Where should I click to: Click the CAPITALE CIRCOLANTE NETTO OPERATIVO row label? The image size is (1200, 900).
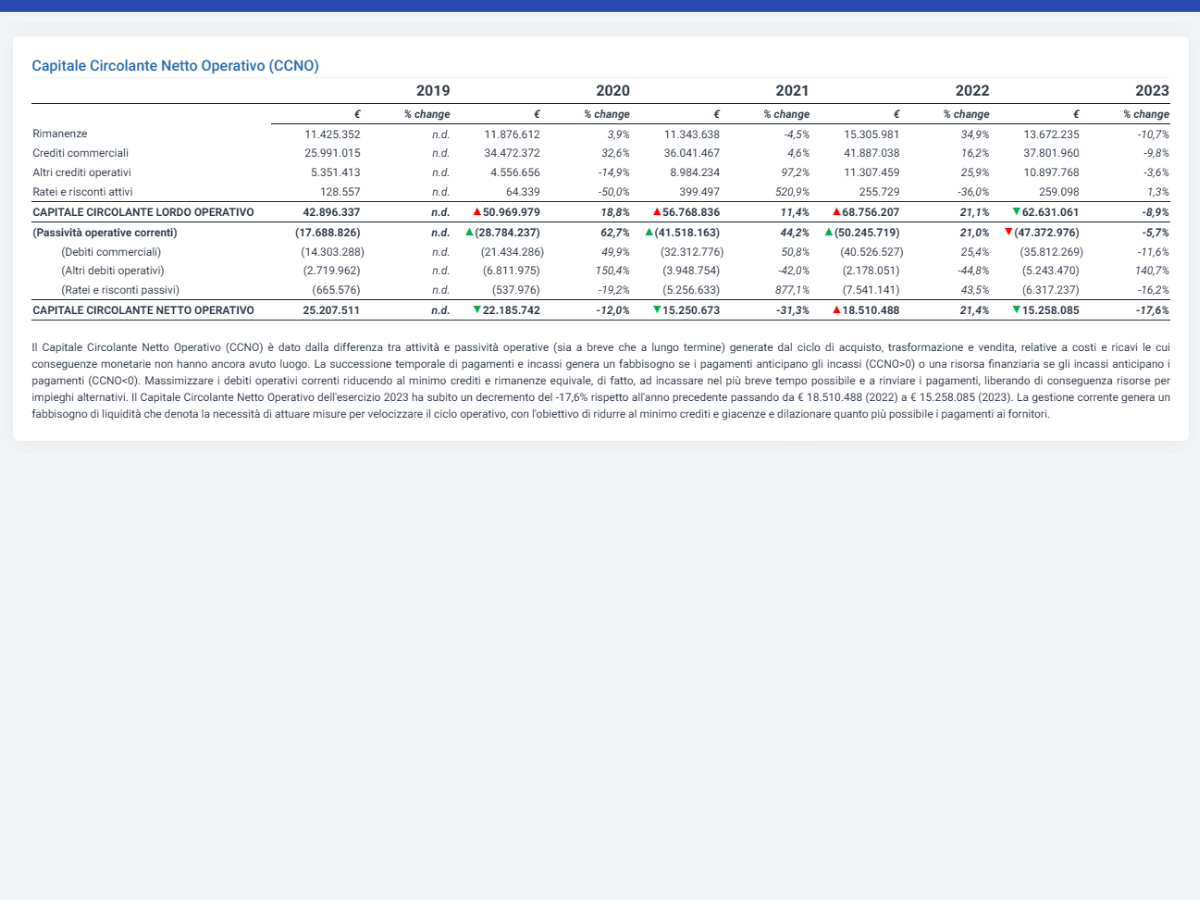click(143, 310)
